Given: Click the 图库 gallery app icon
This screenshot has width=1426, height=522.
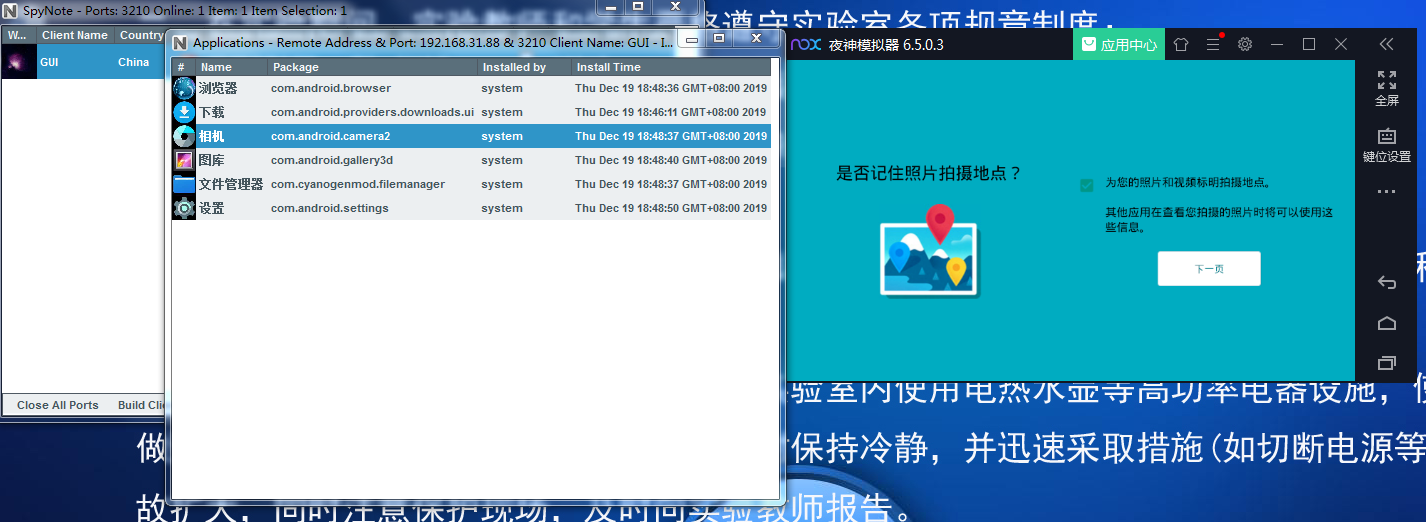Looking at the screenshot, I should (x=184, y=160).
